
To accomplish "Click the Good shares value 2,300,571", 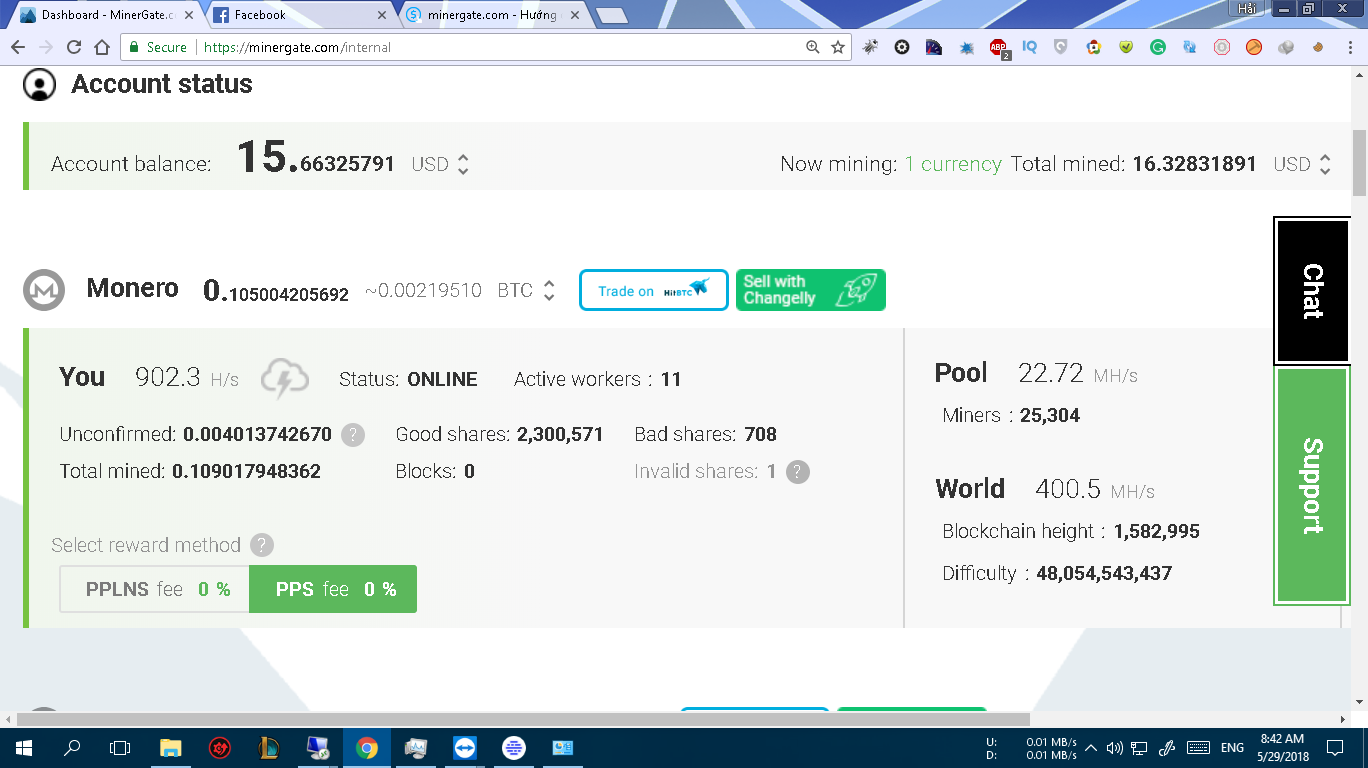I will tap(560, 435).
